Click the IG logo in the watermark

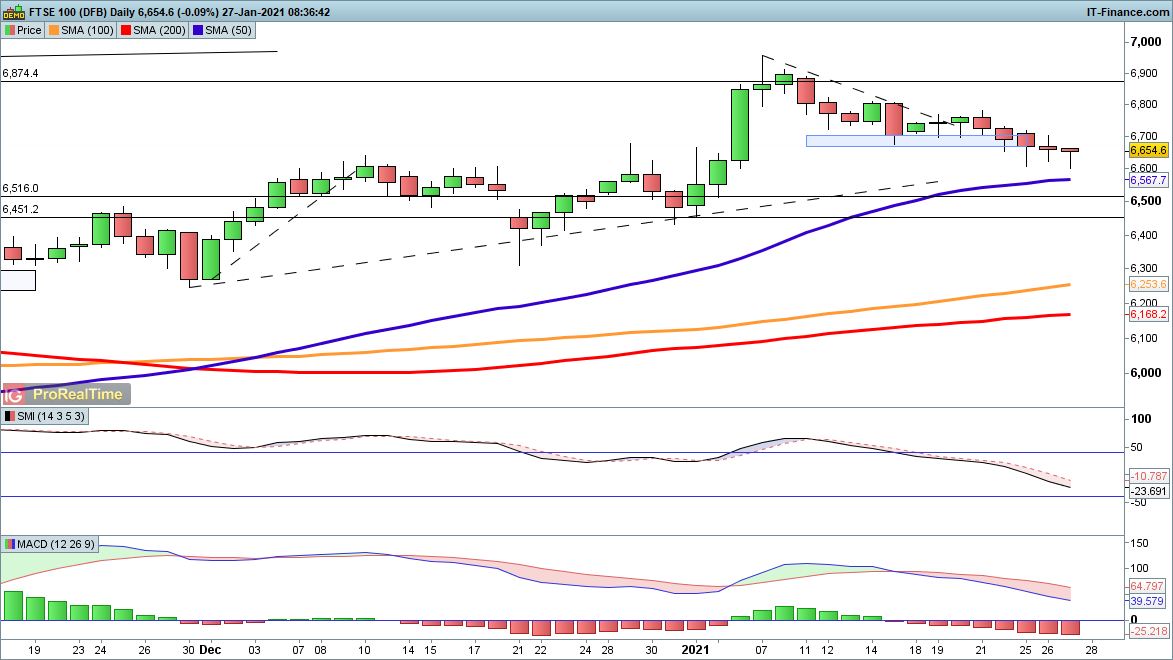(x=13, y=394)
